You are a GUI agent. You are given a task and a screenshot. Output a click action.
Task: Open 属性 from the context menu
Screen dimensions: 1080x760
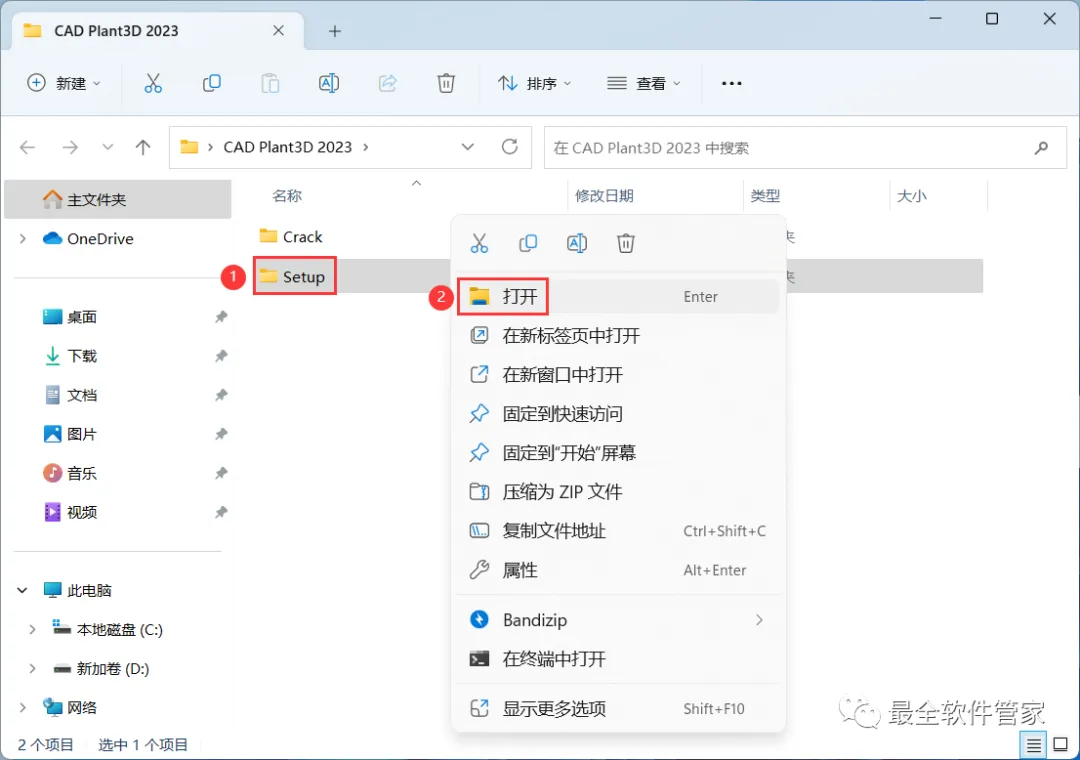(618, 571)
